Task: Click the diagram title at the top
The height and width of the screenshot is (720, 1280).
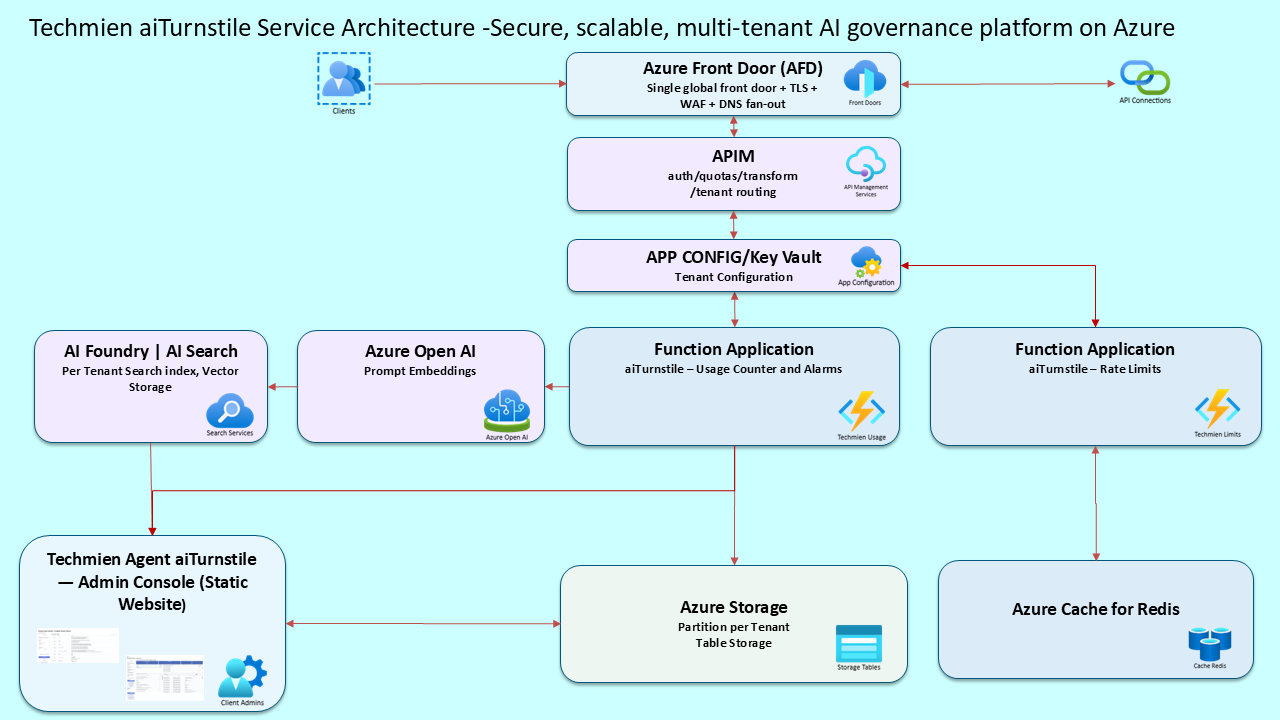Action: 601,28
